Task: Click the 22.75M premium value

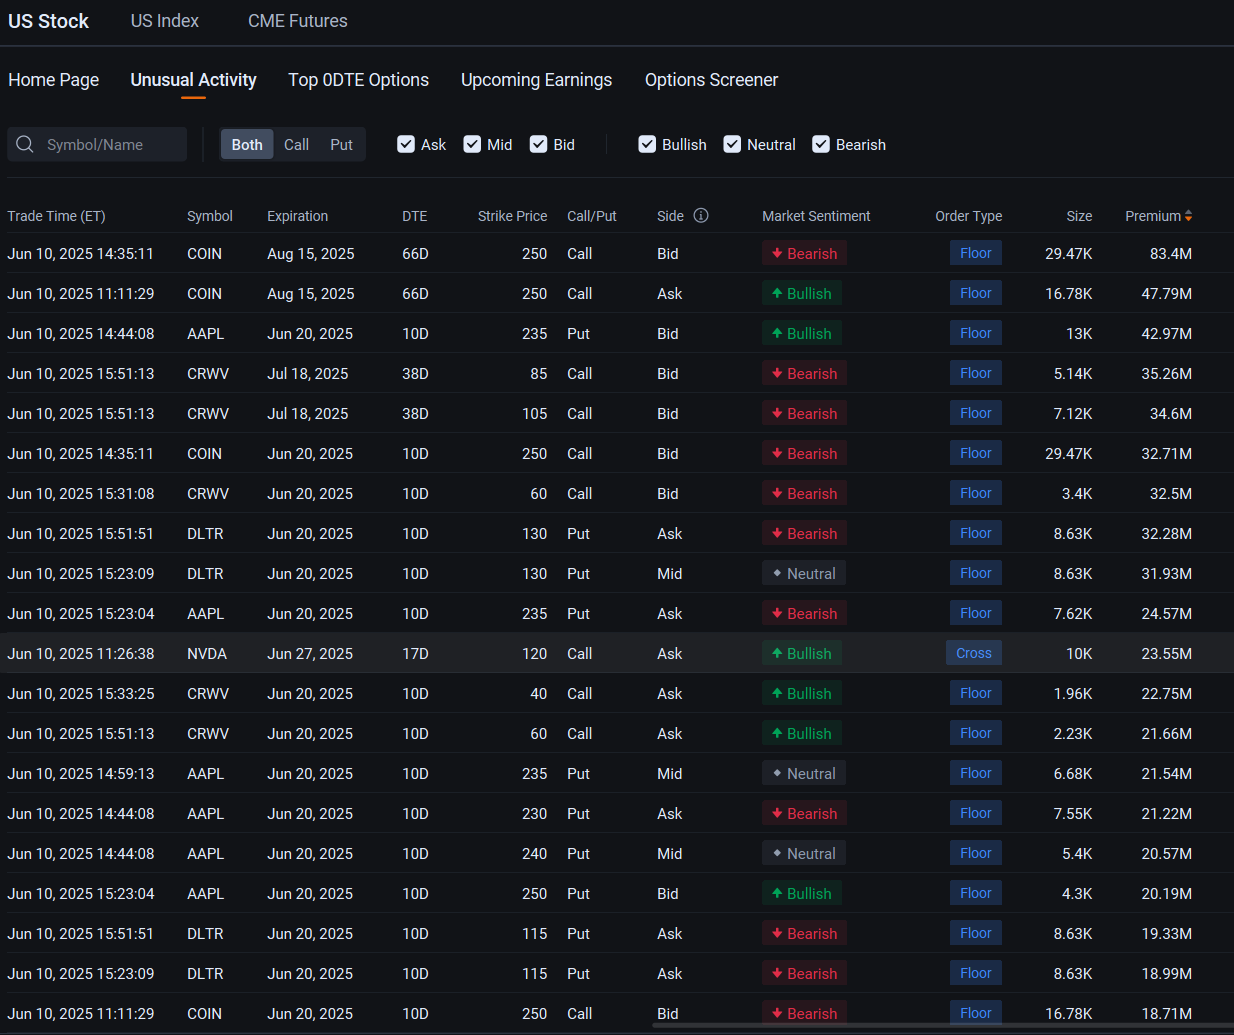Action: tap(1166, 694)
